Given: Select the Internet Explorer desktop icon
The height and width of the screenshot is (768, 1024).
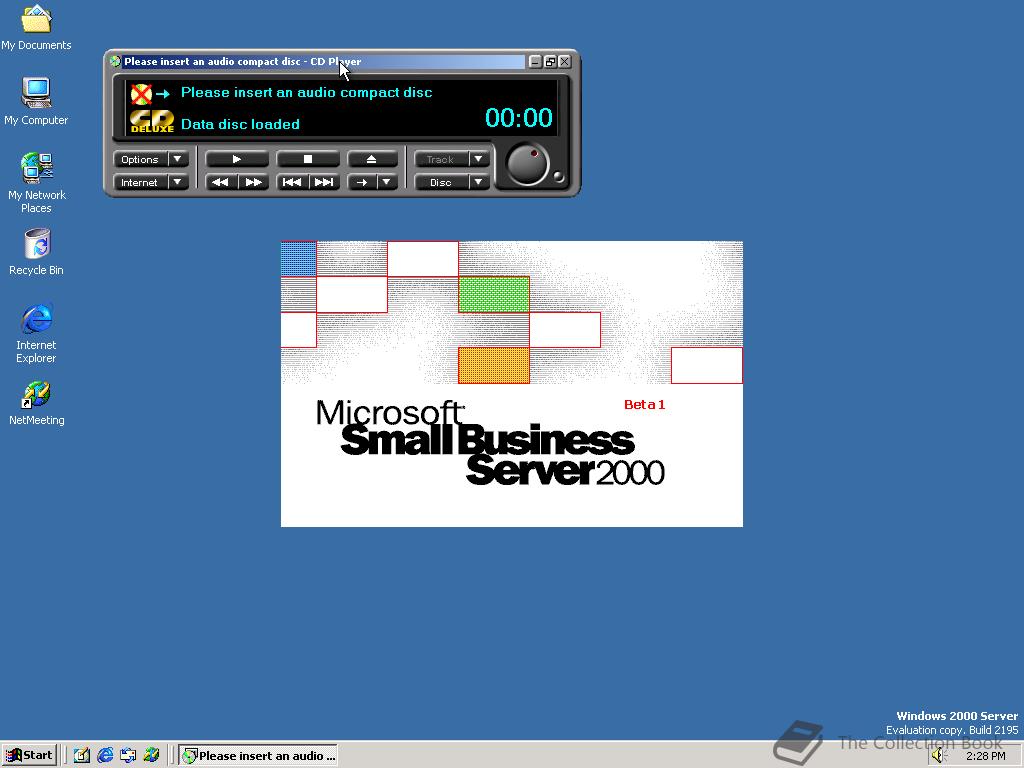Looking at the screenshot, I should click(x=36, y=333).
